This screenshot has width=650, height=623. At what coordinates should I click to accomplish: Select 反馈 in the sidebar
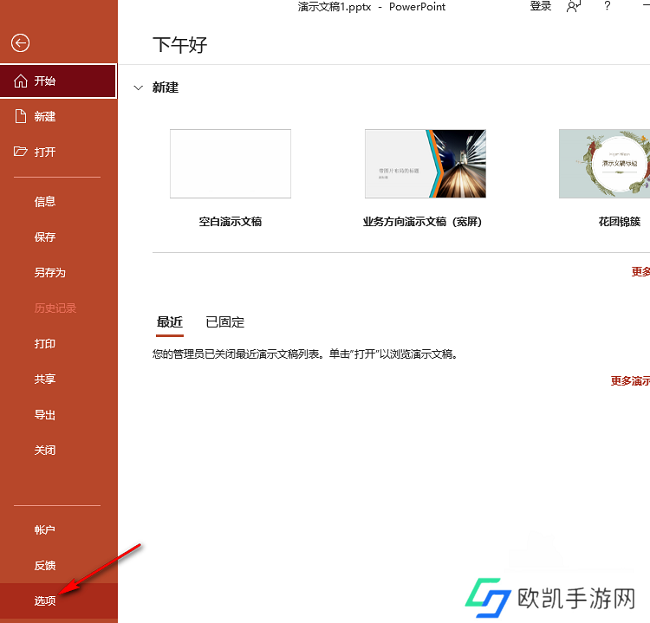tap(58, 565)
